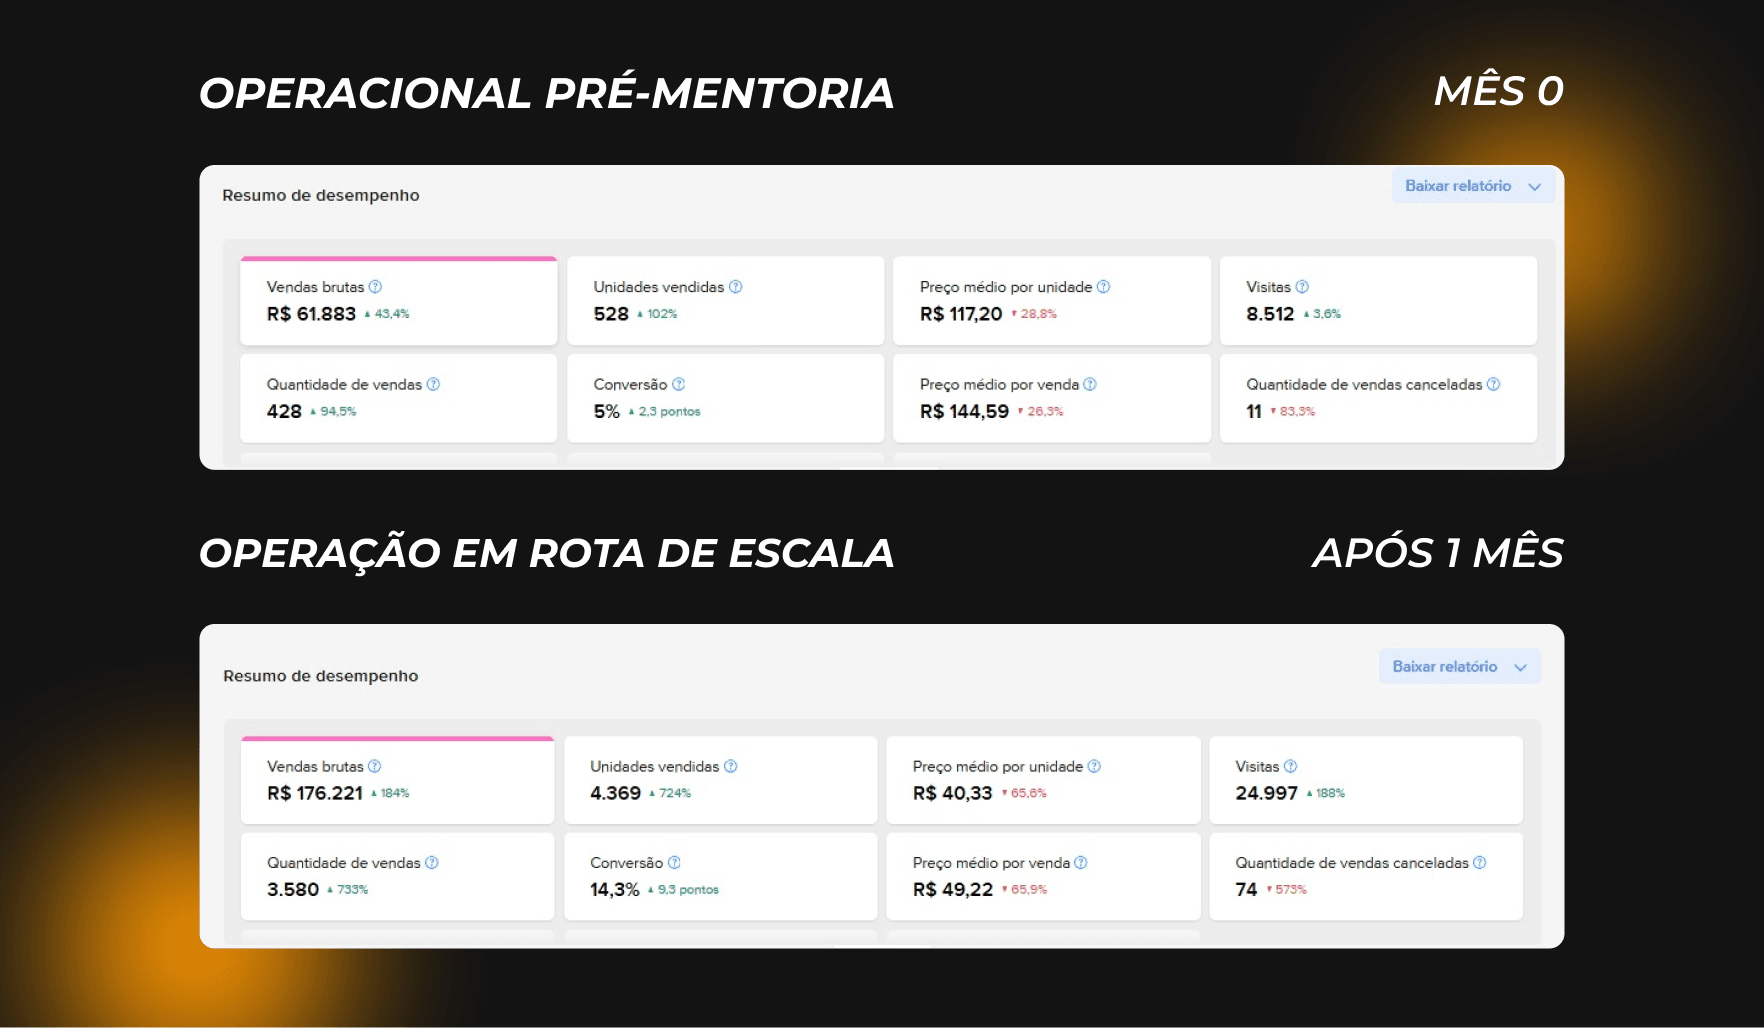
Task: Click the pink indicator bar on Vendas brutas
Action: pos(398,258)
